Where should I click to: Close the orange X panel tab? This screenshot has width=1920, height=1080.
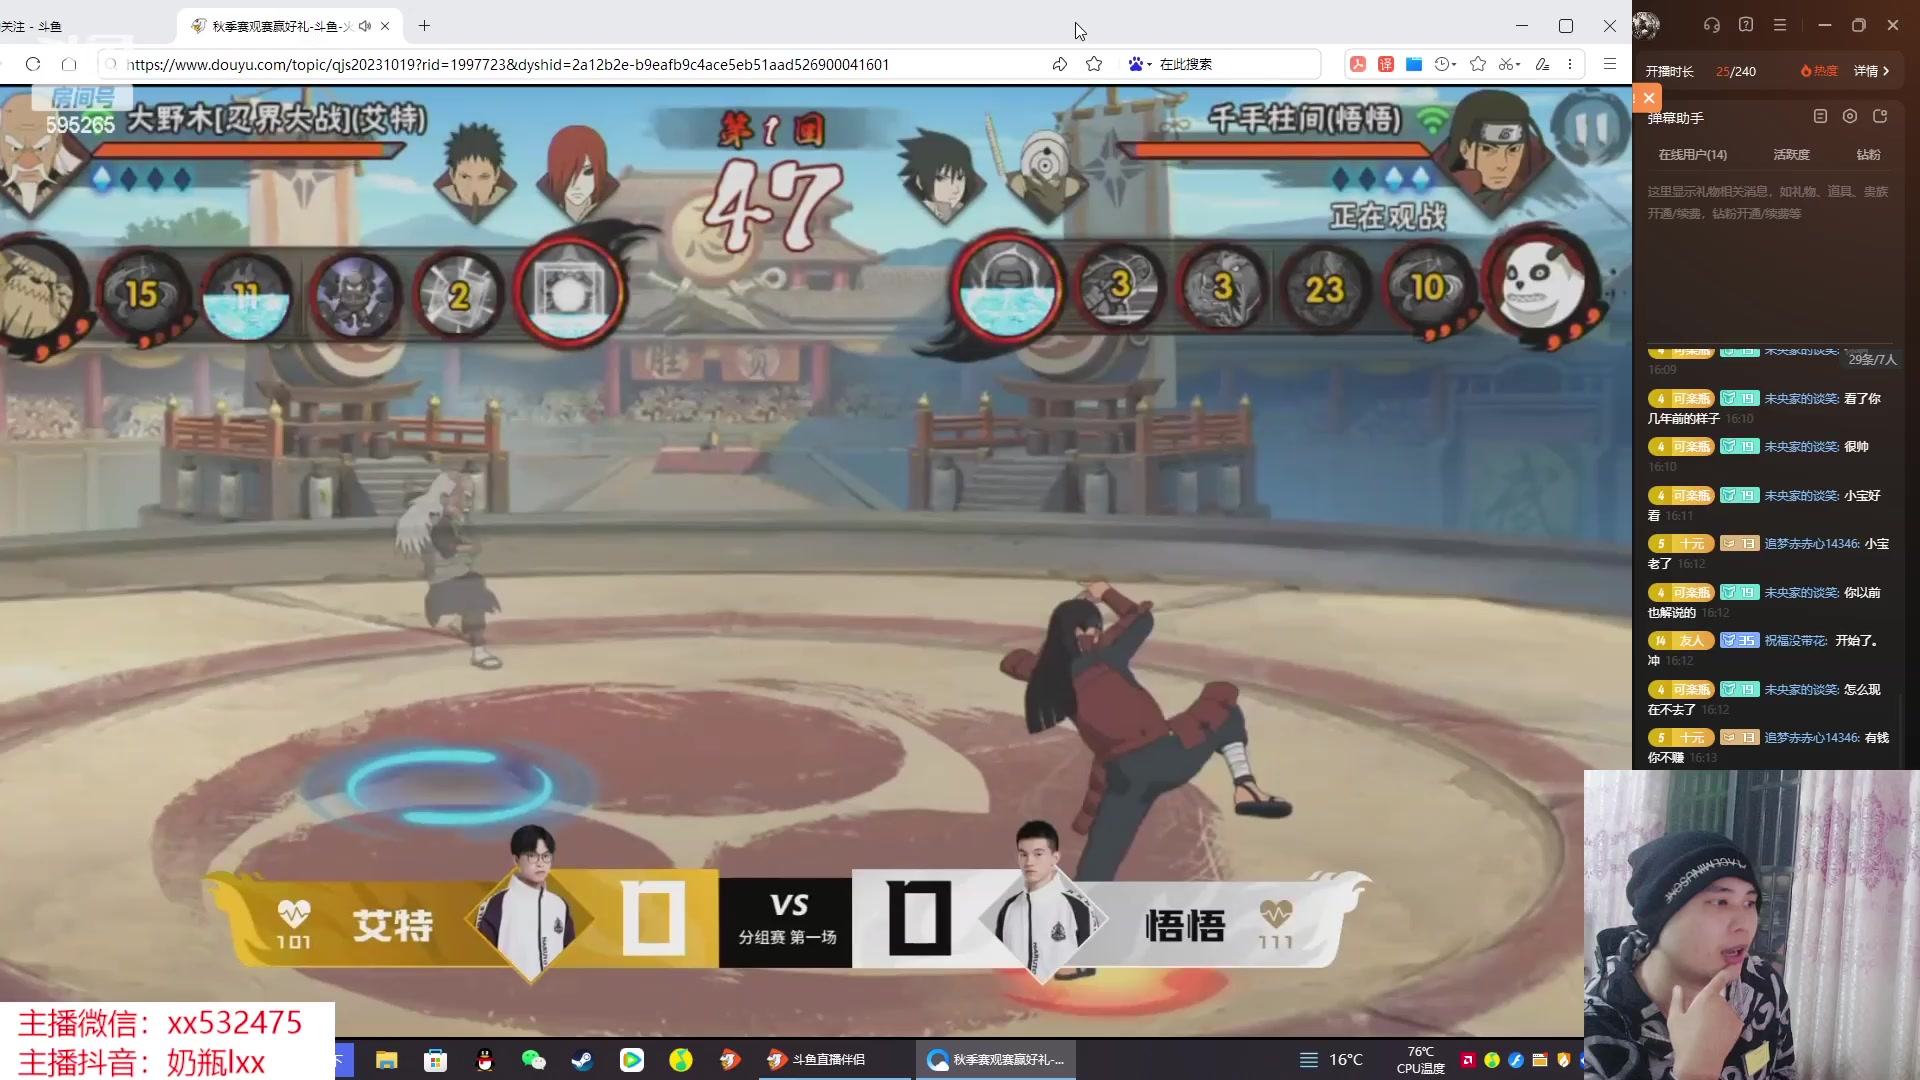(1648, 98)
